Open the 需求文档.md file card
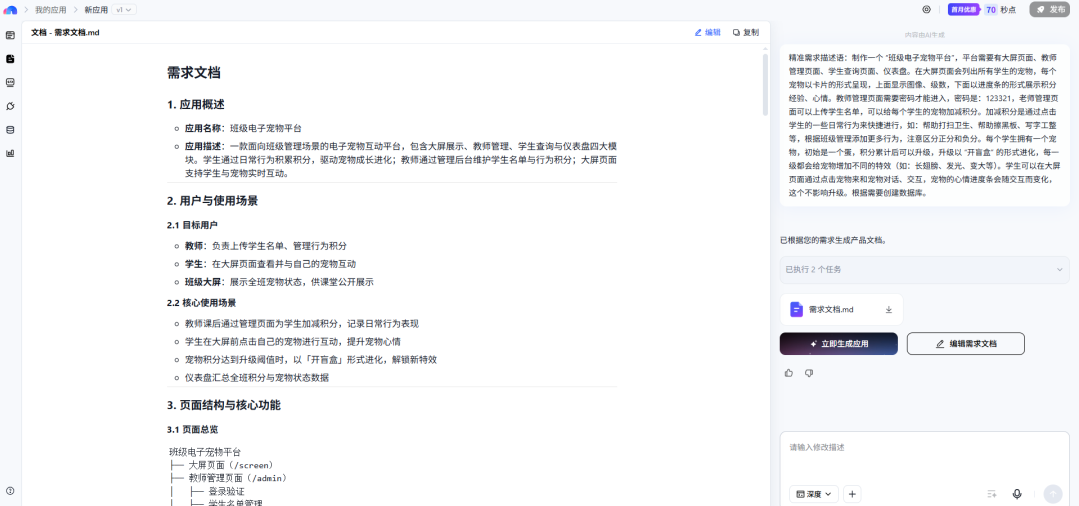Image resolution: width=1079 pixels, height=506 pixels. point(841,310)
